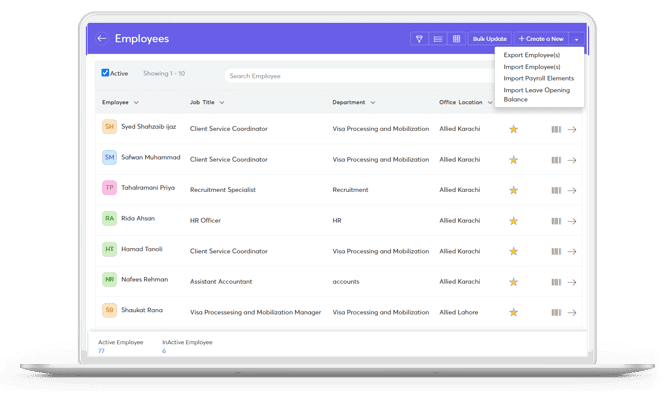Click columns icon in Rida Ahsan row
This screenshot has height=400, width=672.
[x=556, y=221]
